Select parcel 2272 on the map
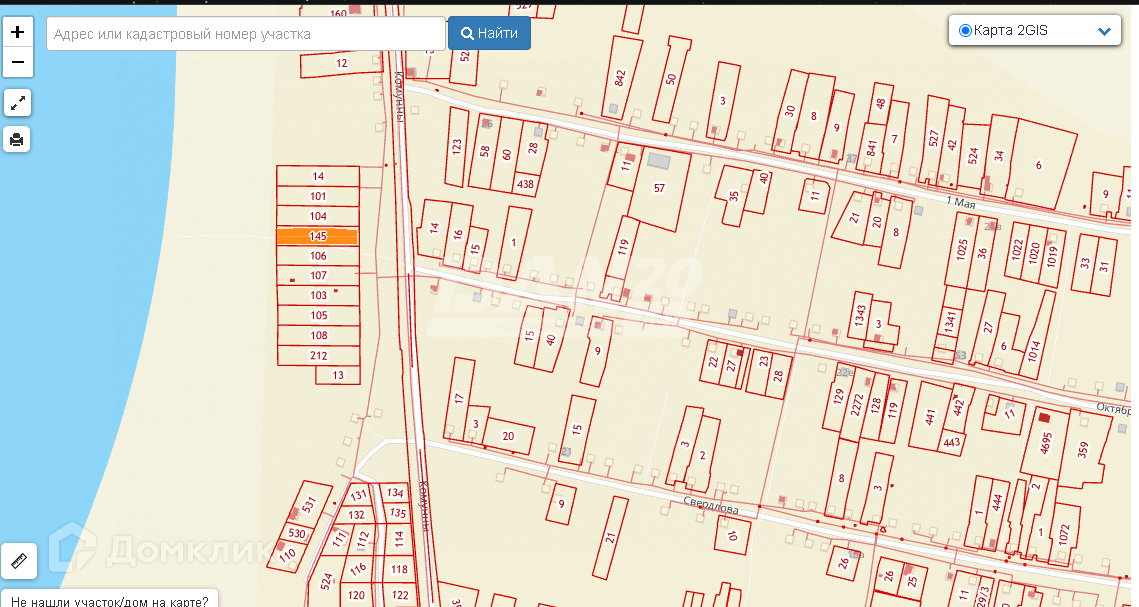The image size is (1139, 607). [x=856, y=404]
